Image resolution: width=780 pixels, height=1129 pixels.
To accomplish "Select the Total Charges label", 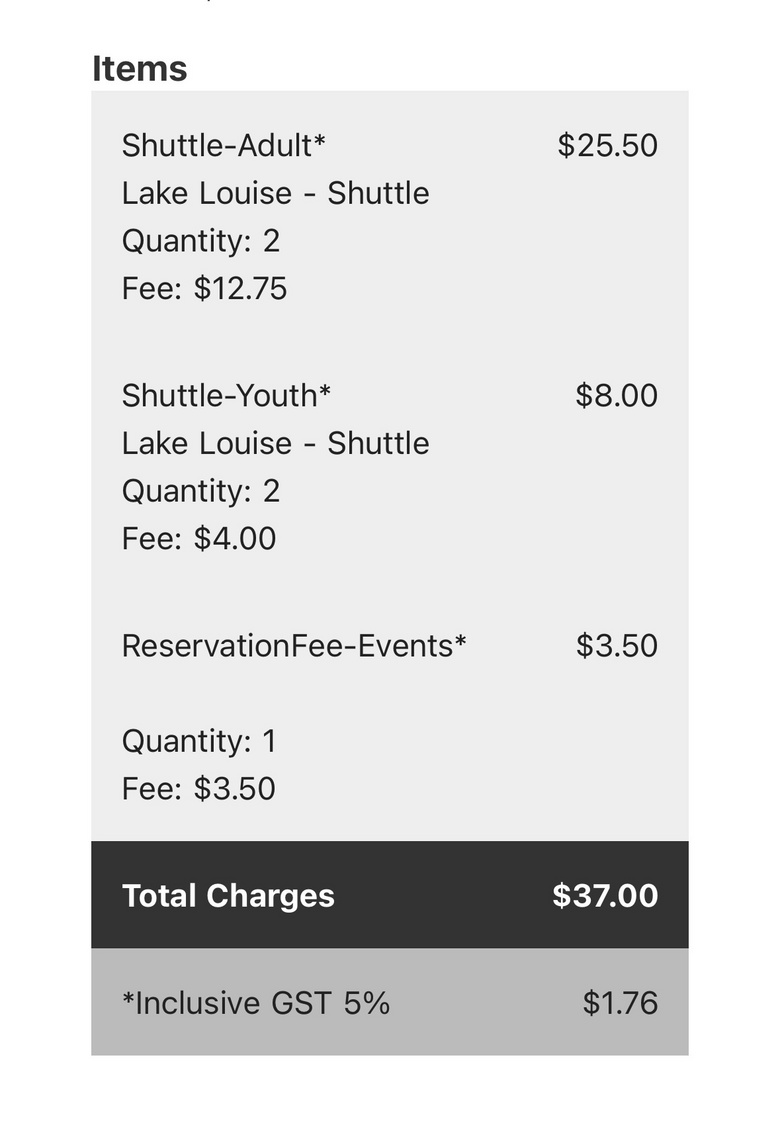I will coord(228,896).
